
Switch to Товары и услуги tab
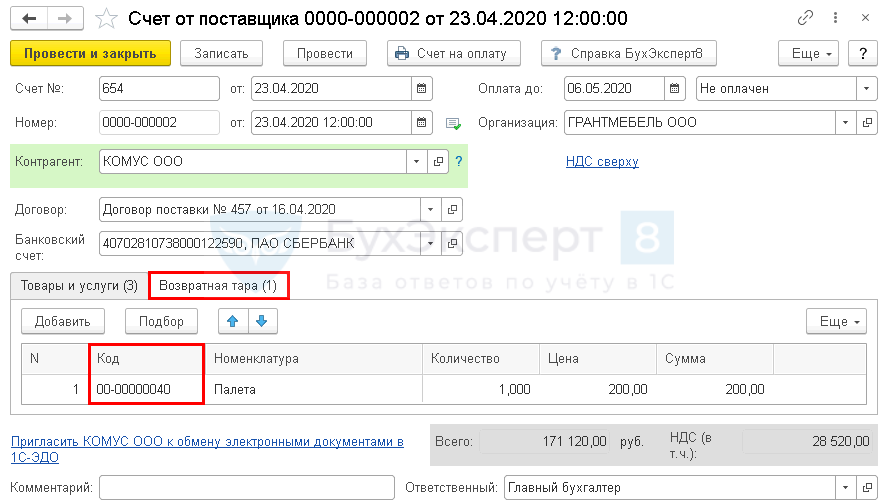pos(76,286)
